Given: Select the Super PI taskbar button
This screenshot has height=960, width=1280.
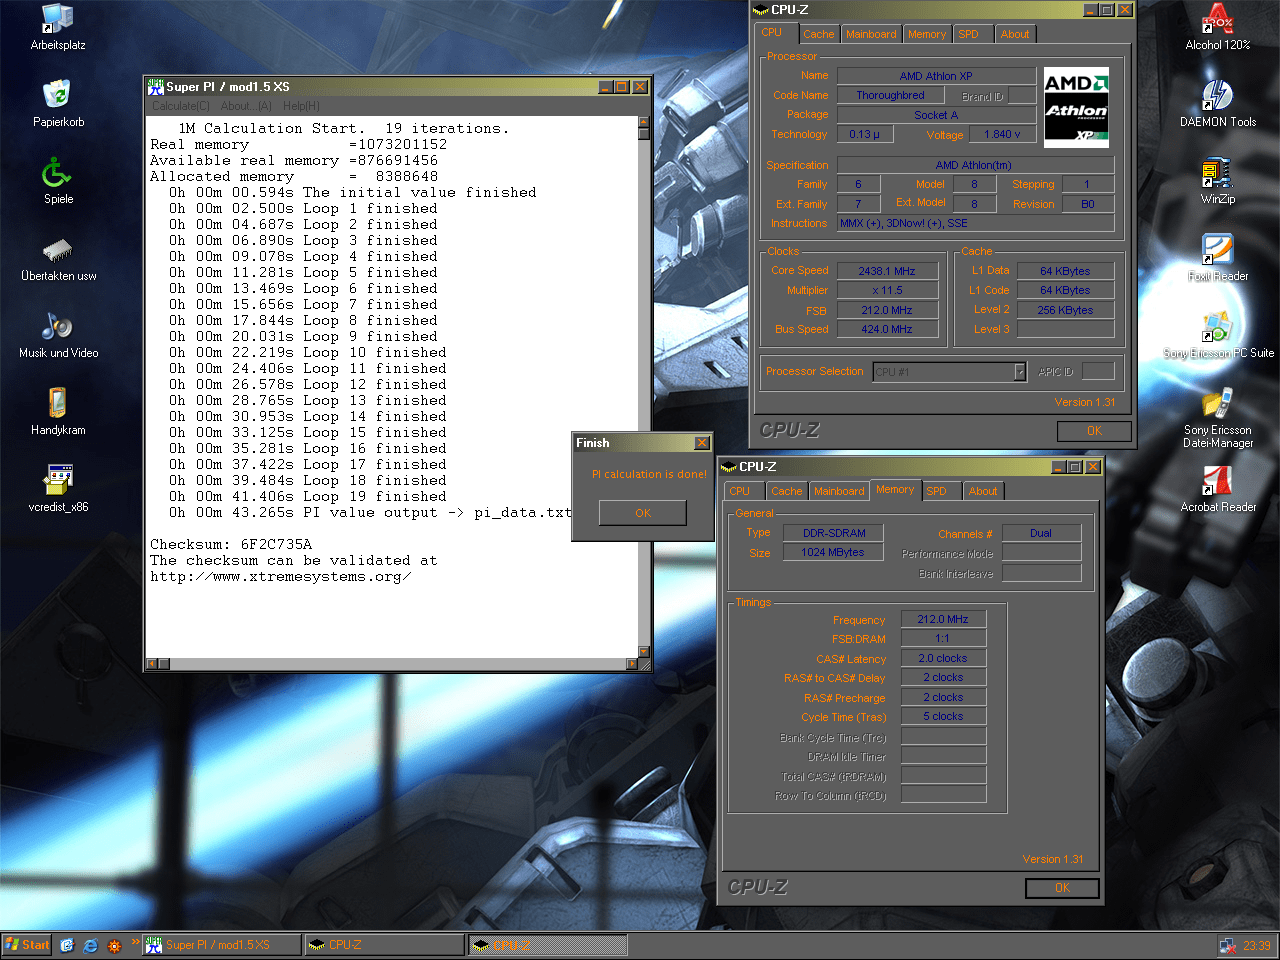Looking at the screenshot, I should point(220,945).
